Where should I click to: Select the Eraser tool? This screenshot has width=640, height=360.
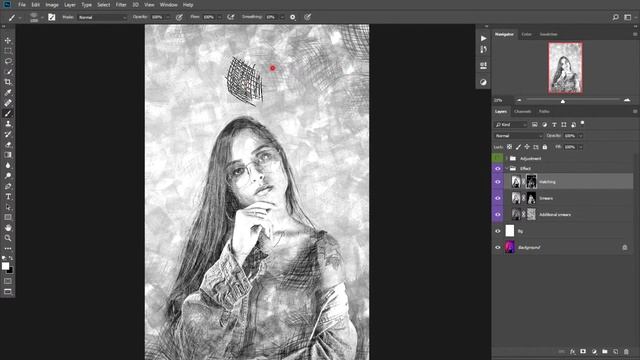pos(8,144)
